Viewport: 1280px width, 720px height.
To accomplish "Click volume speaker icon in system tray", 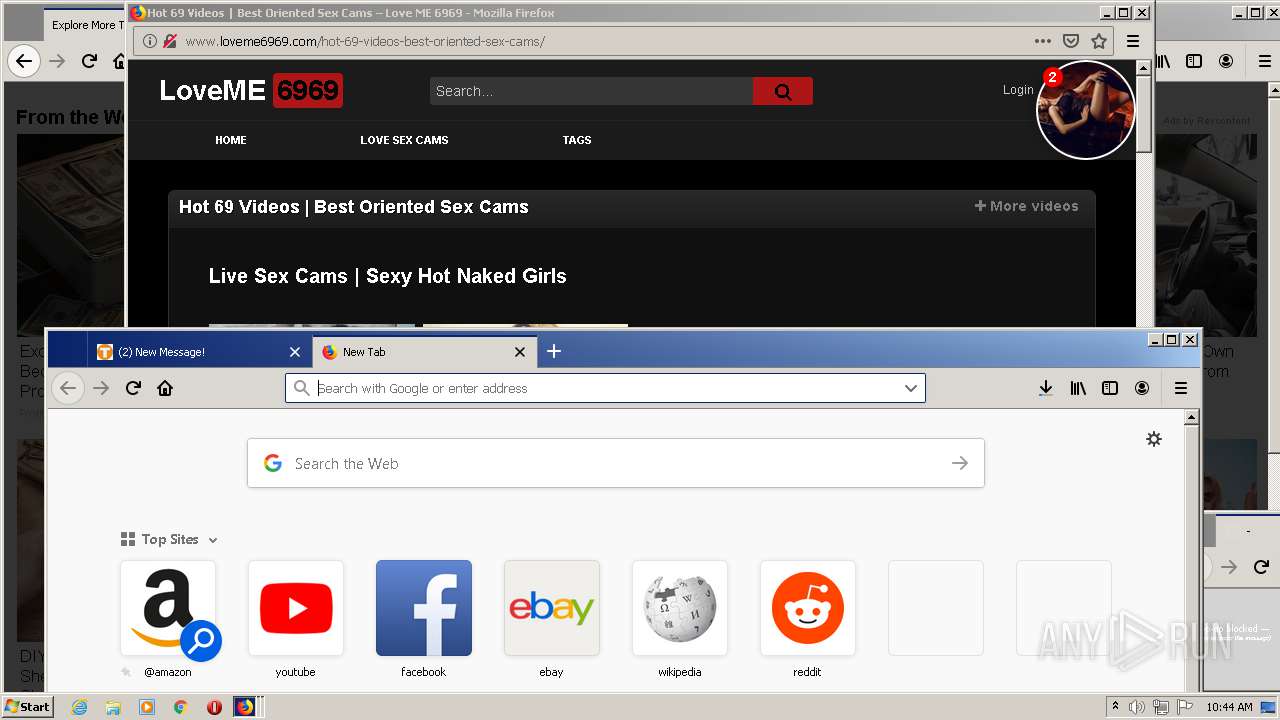I will 1138,707.
